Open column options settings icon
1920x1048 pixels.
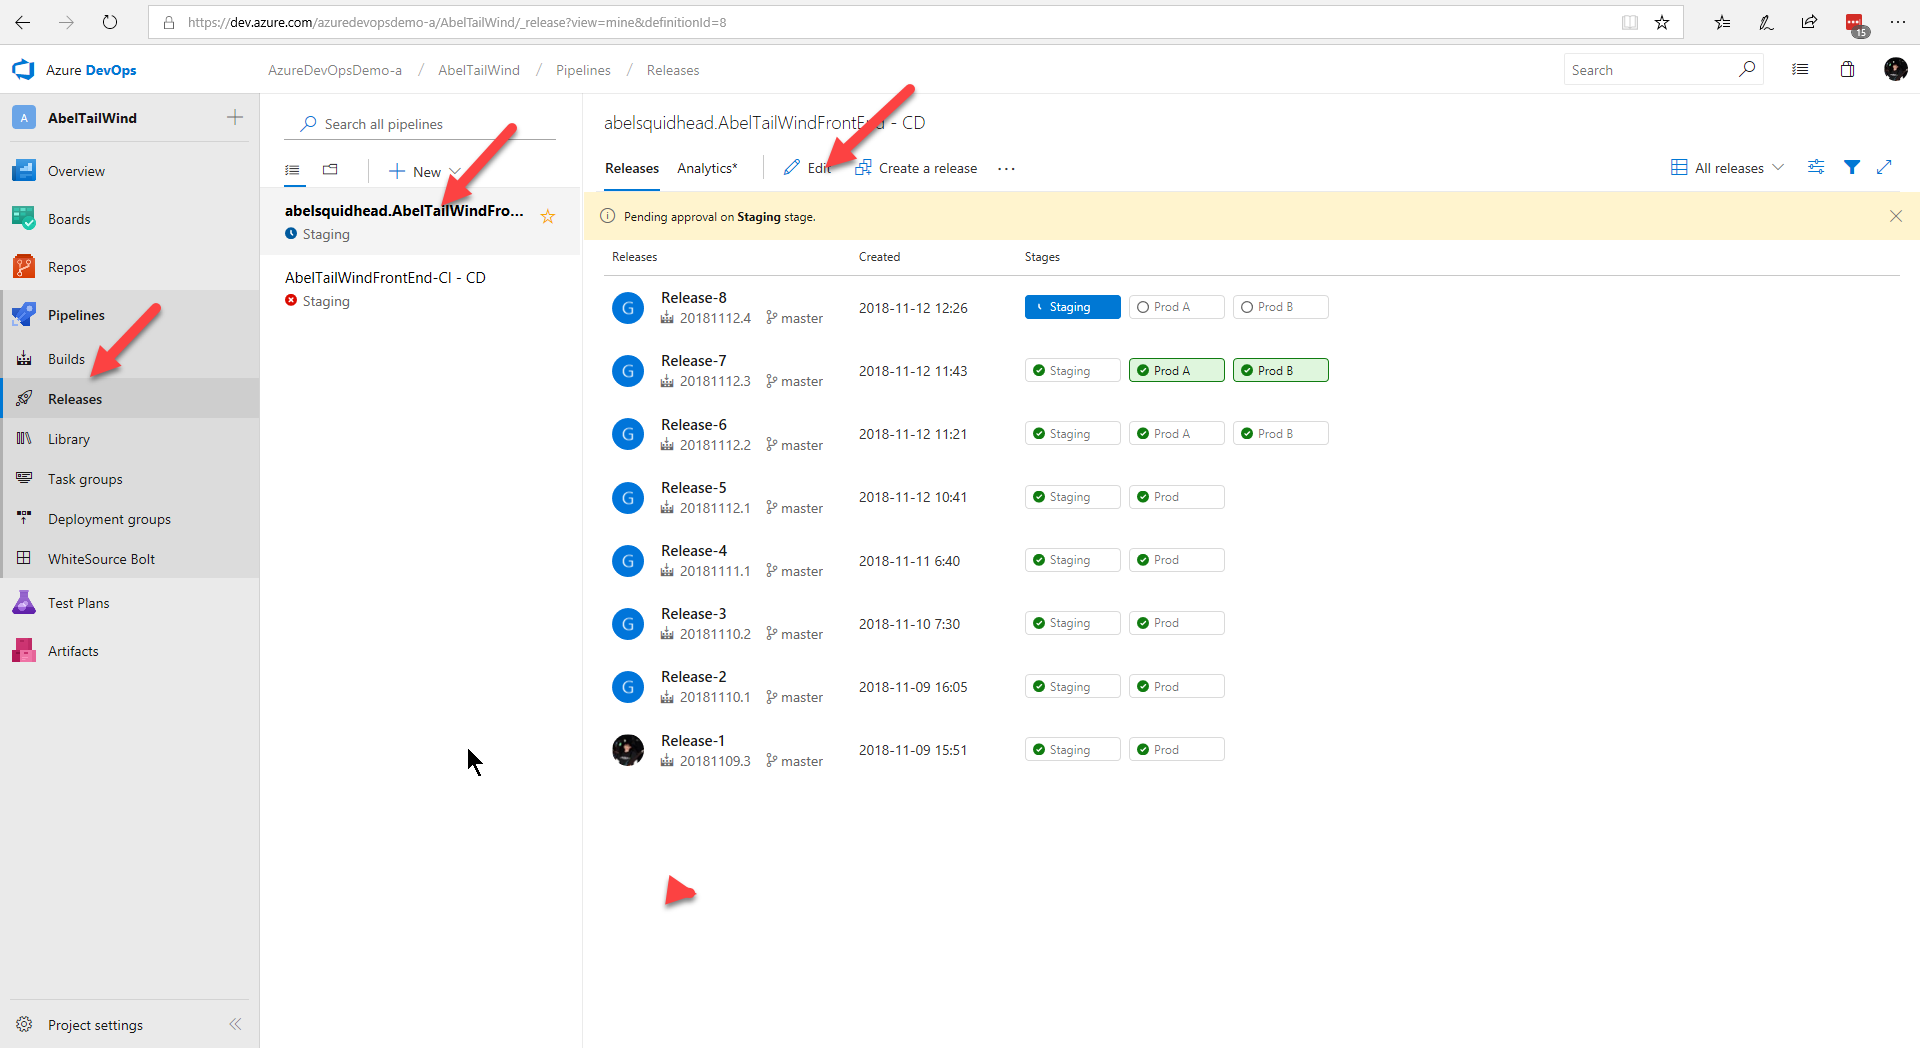[1816, 167]
